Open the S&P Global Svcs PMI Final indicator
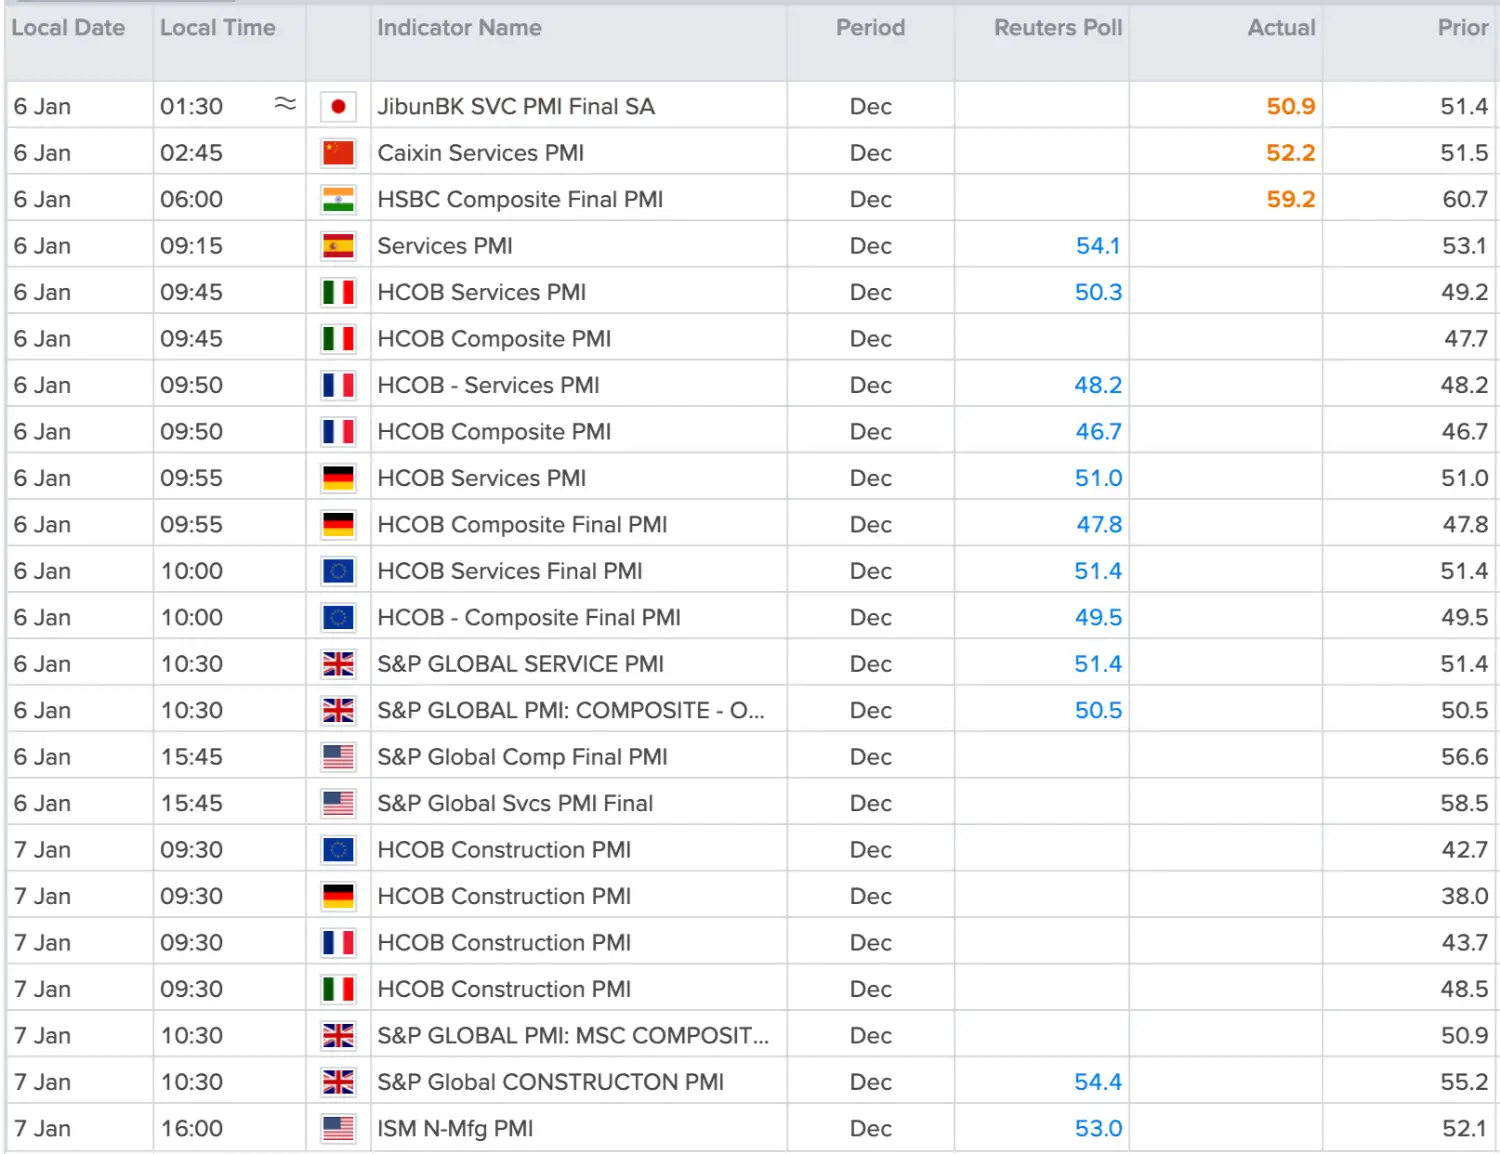 click(x=515, y=804)
